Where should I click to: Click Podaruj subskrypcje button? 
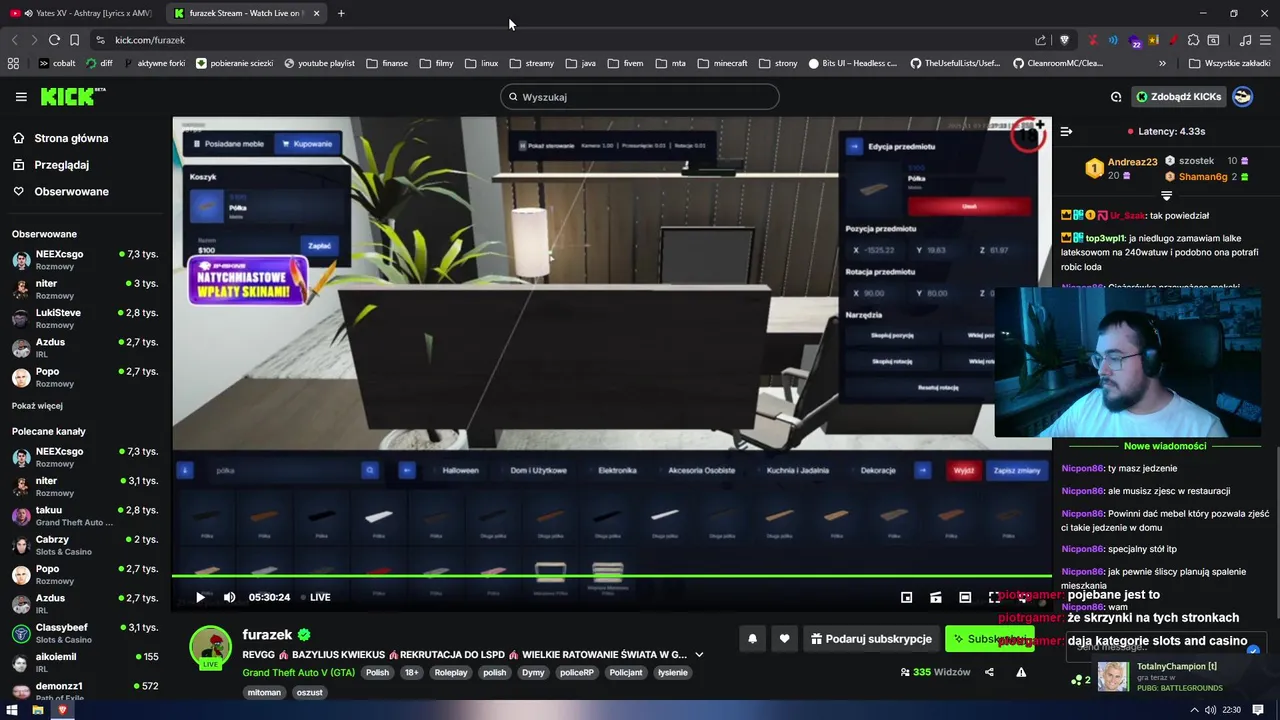tap(871, 639)
